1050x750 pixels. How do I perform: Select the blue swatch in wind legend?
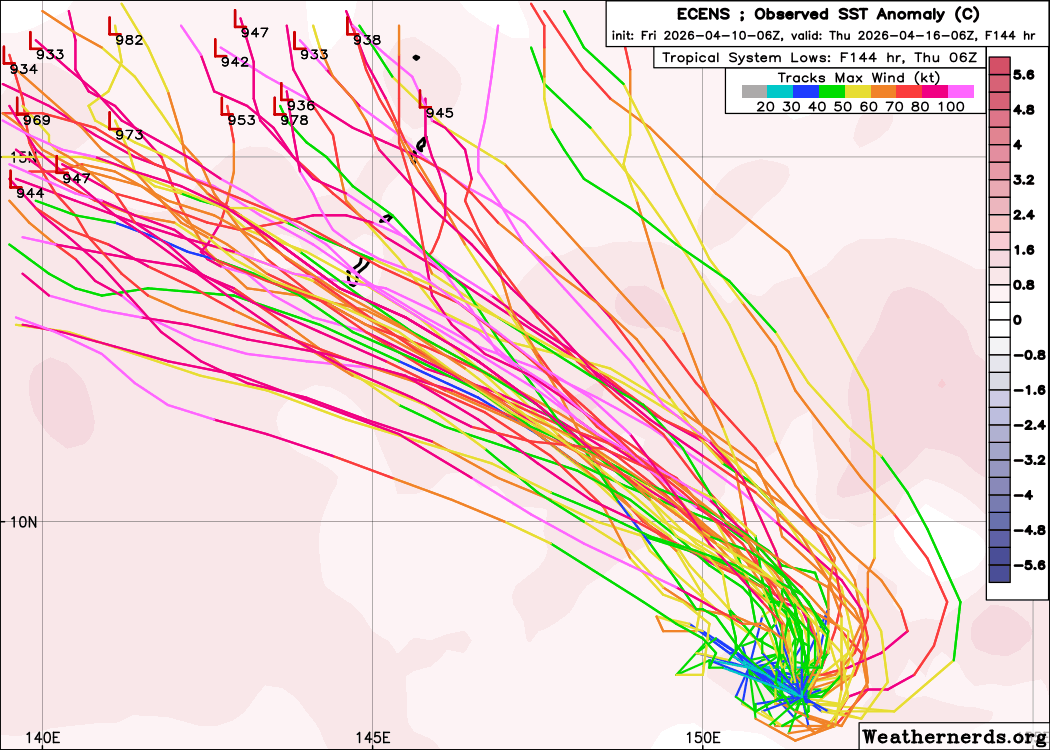806,92
